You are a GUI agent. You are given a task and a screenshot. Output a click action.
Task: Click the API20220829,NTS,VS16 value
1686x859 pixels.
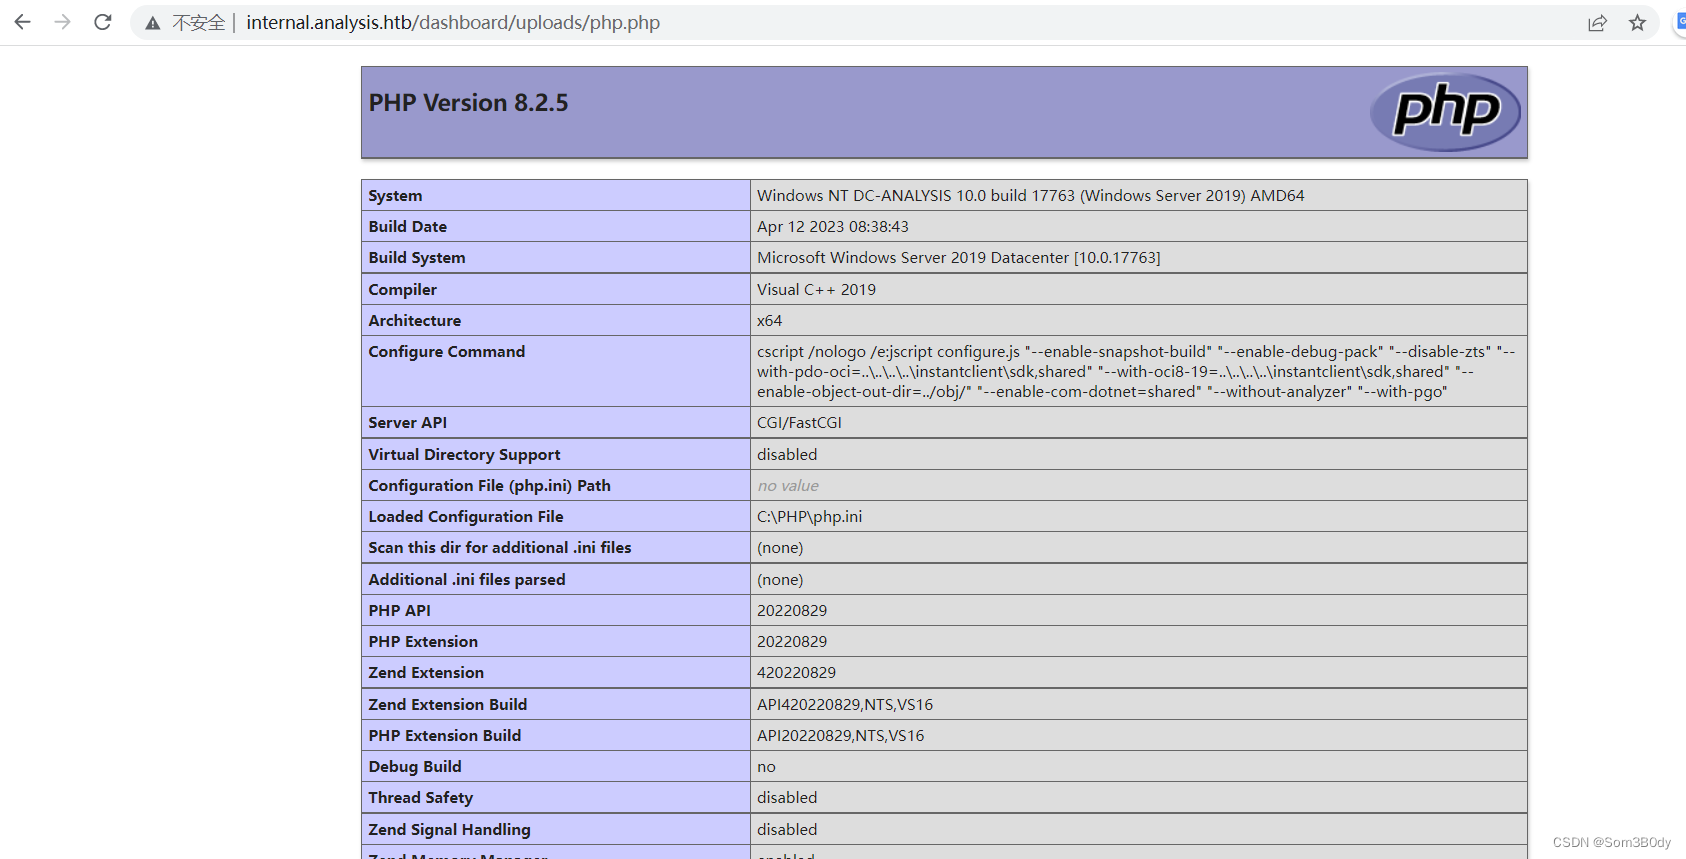(840, 736)
